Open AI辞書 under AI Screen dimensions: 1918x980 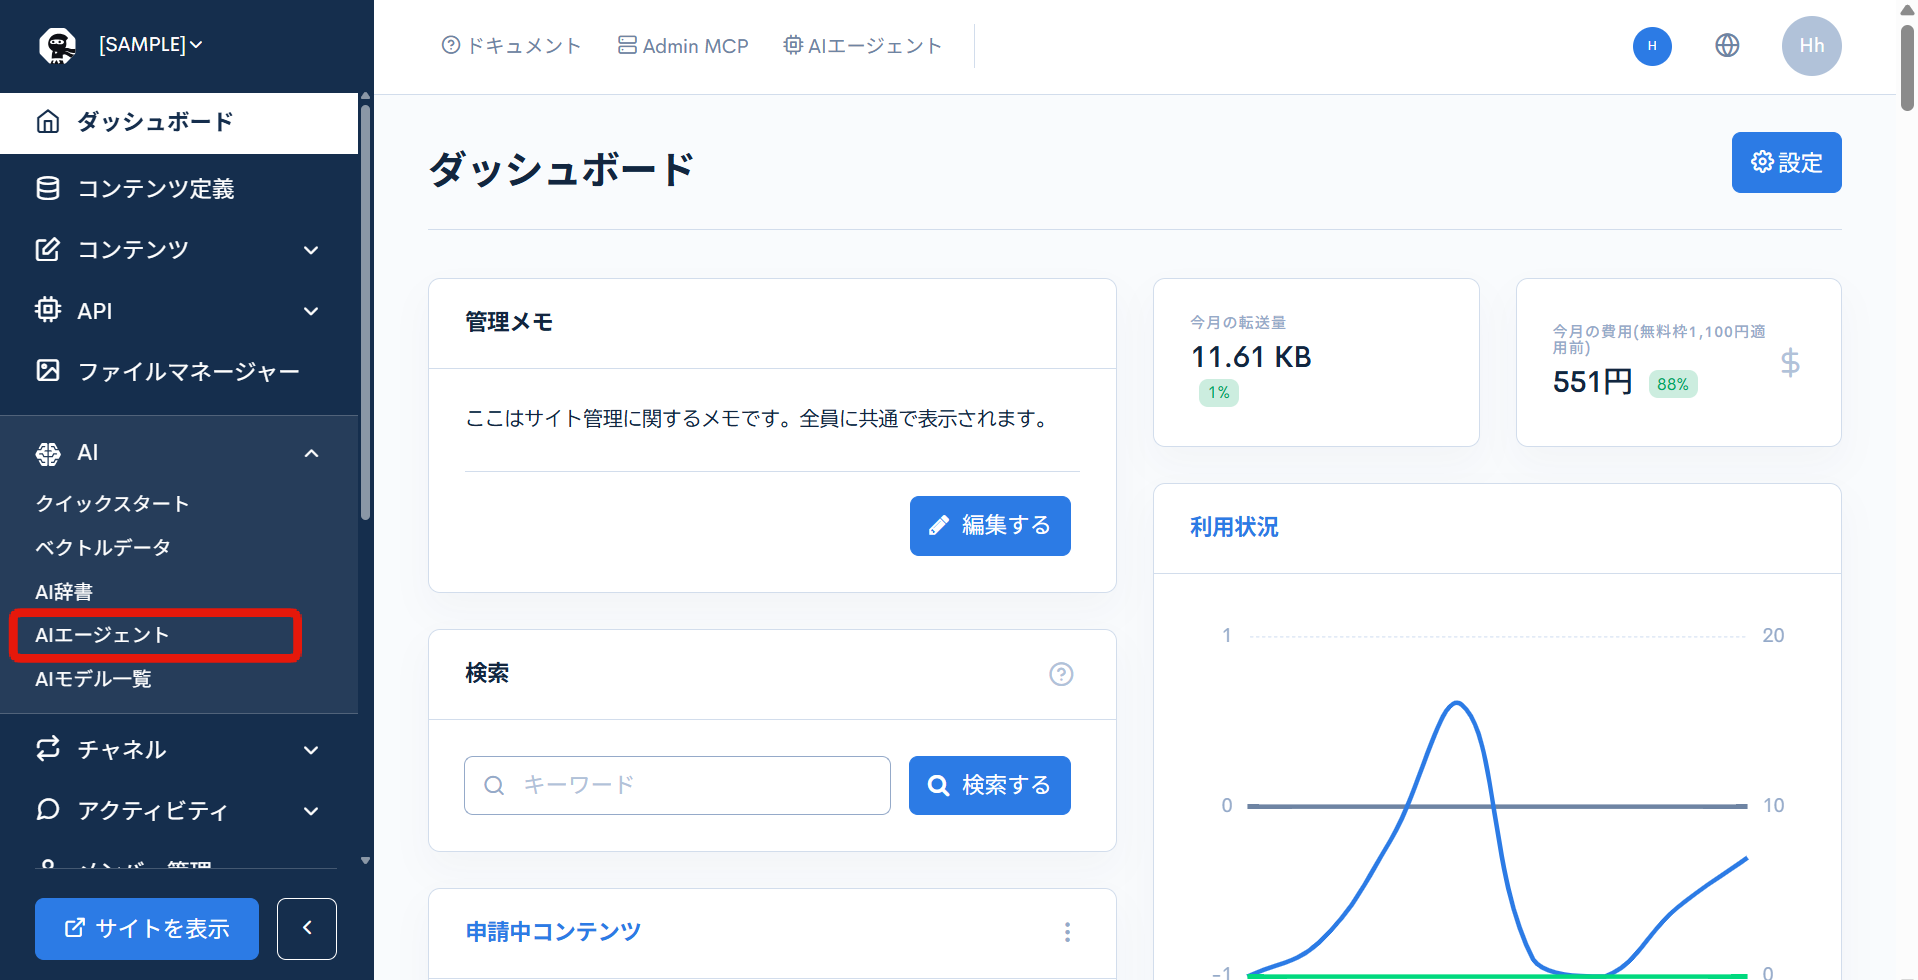(64, 591)
